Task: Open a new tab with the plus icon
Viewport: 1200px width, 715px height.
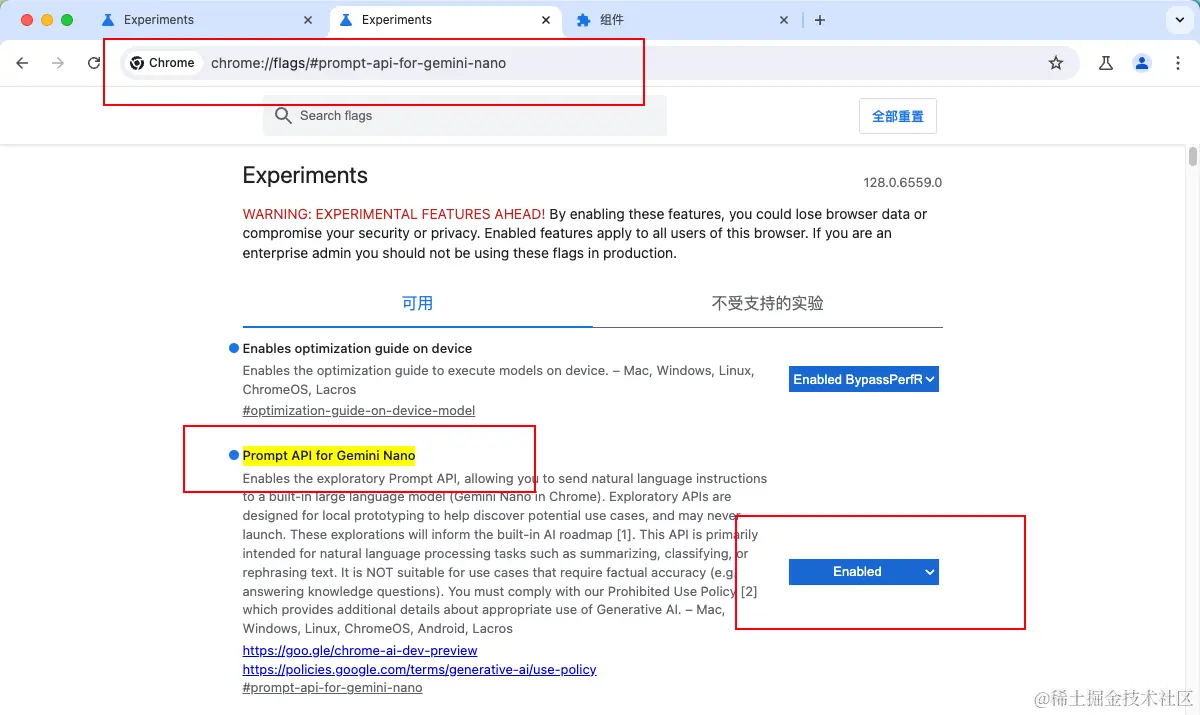Action: [x=820, y=20]
